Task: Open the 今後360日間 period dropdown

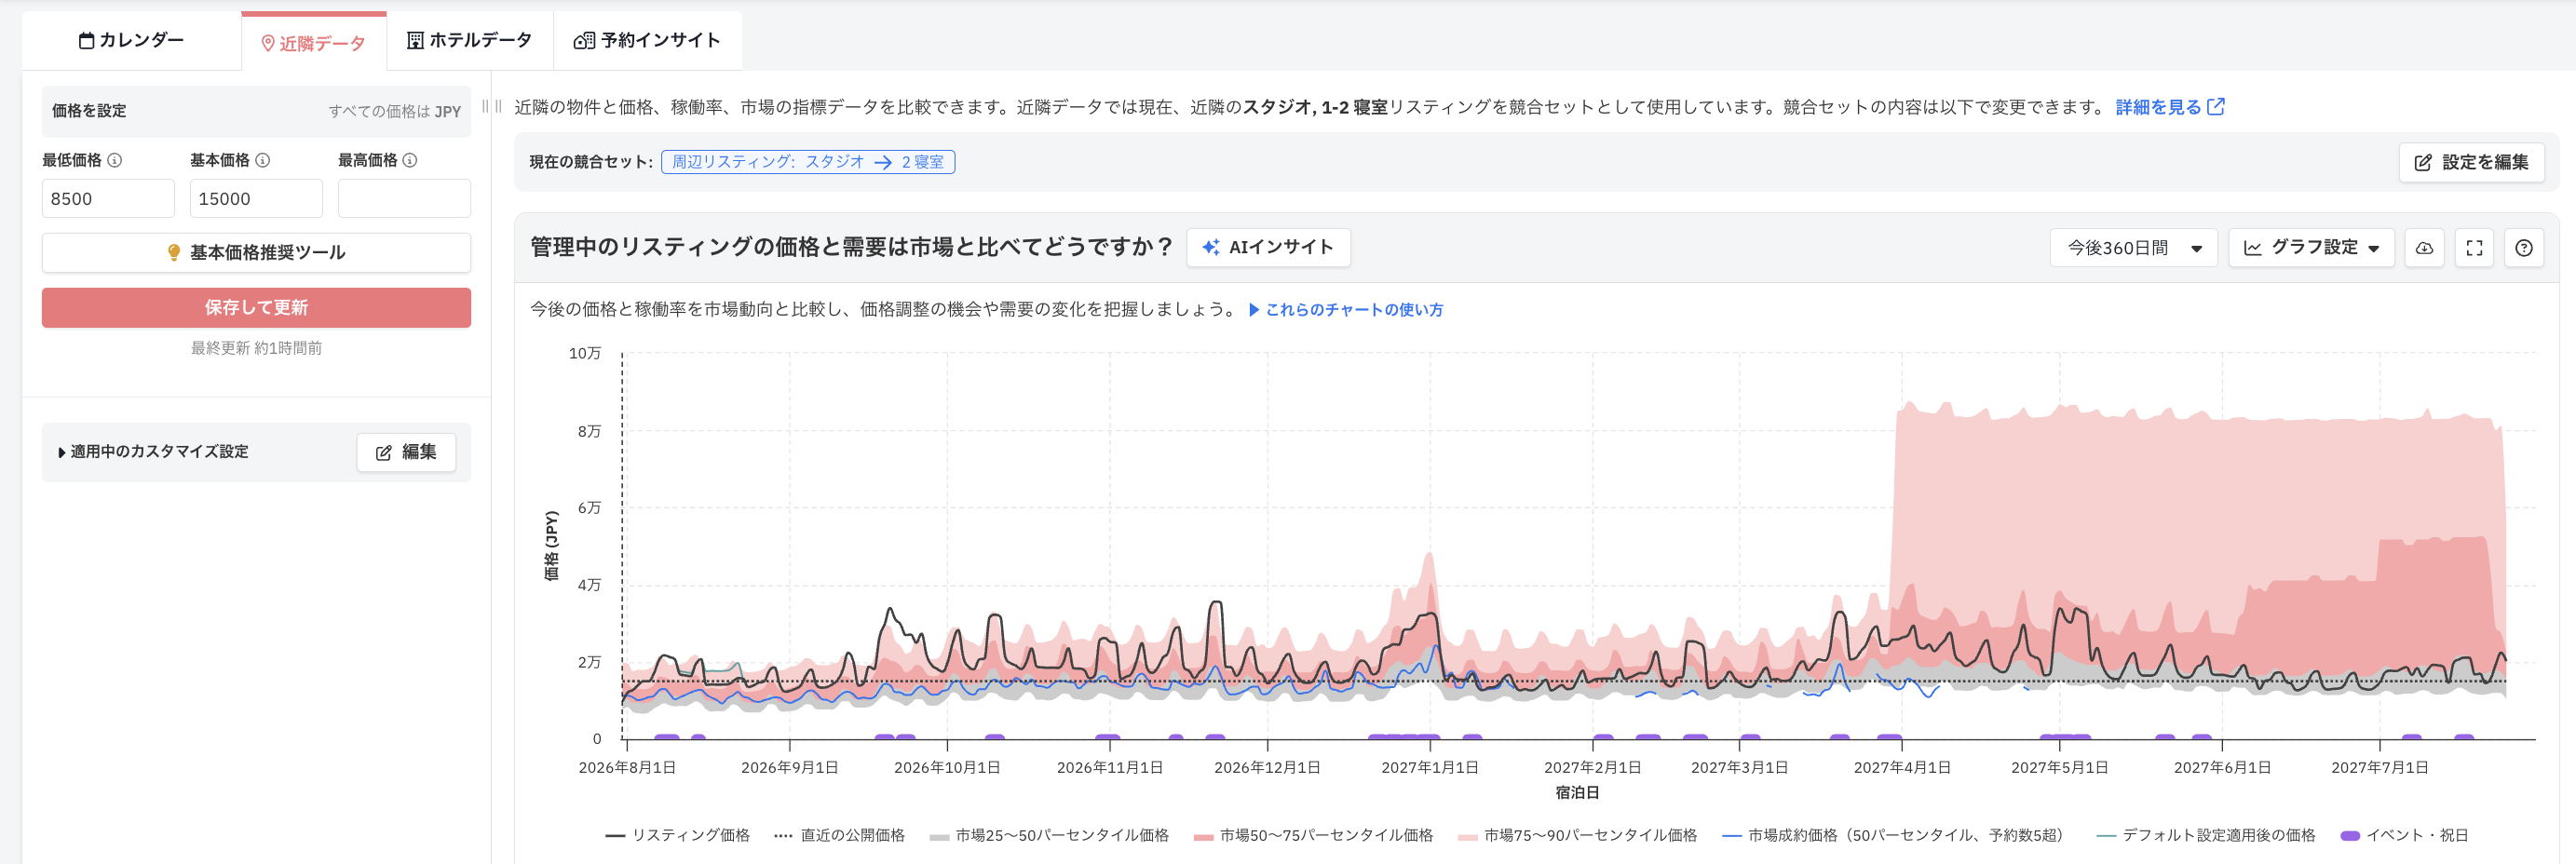Action: pyautogui.click(x=2133, y=248)
